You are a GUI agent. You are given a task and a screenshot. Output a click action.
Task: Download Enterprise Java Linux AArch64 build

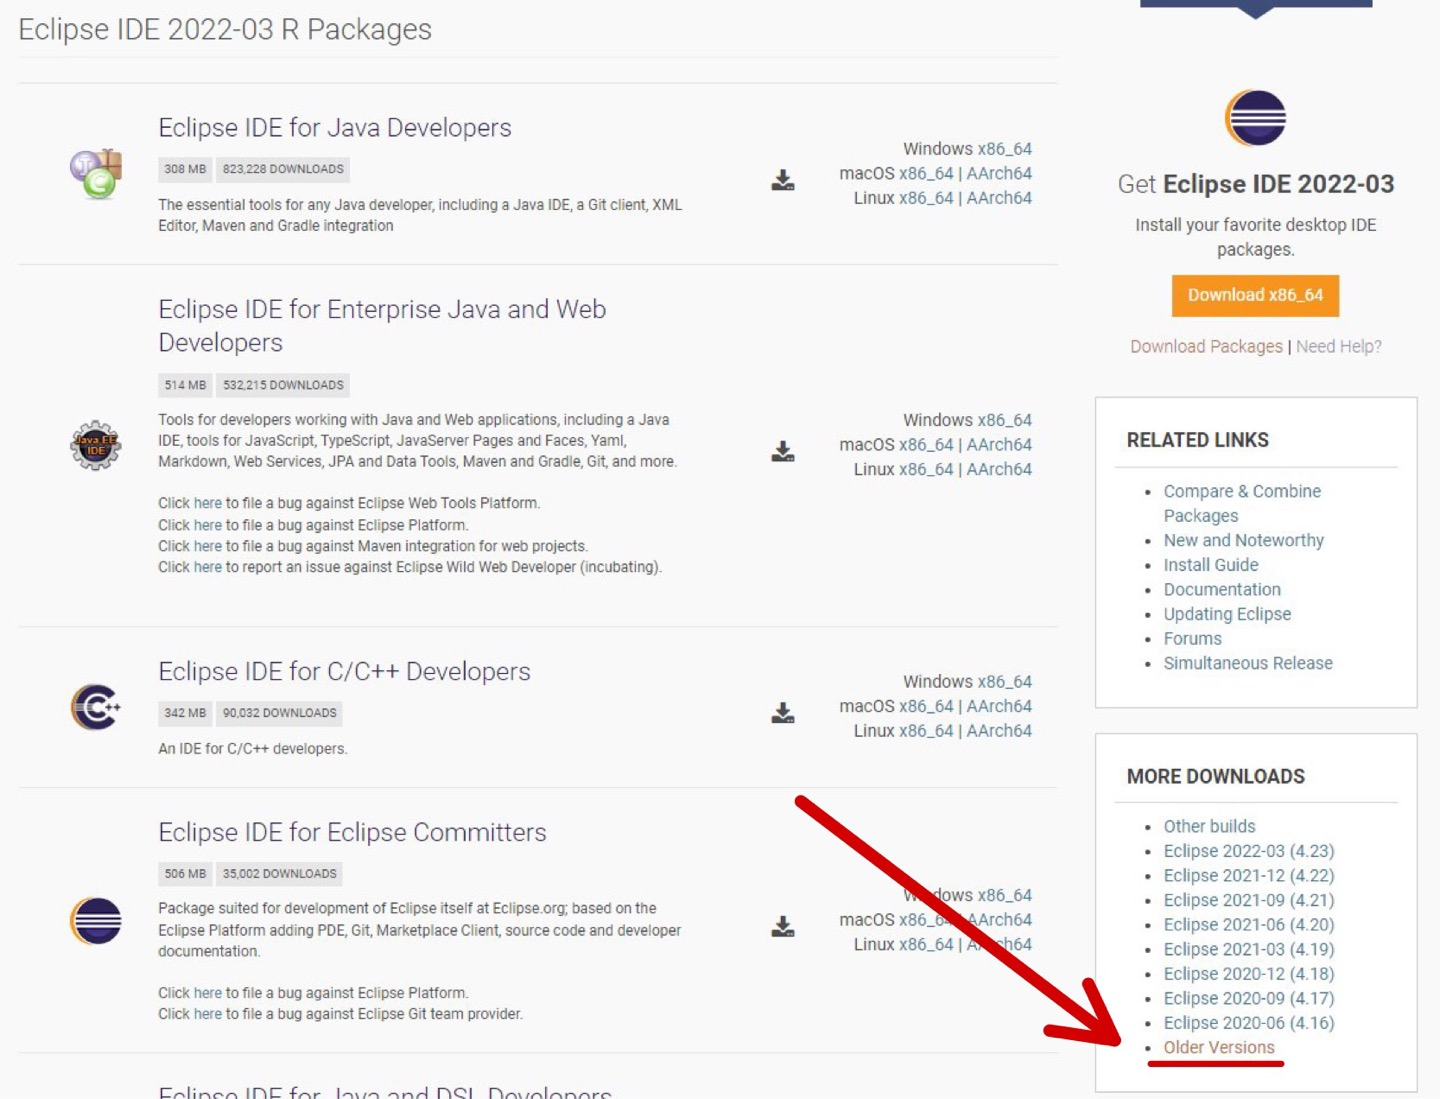coord(999,469)
